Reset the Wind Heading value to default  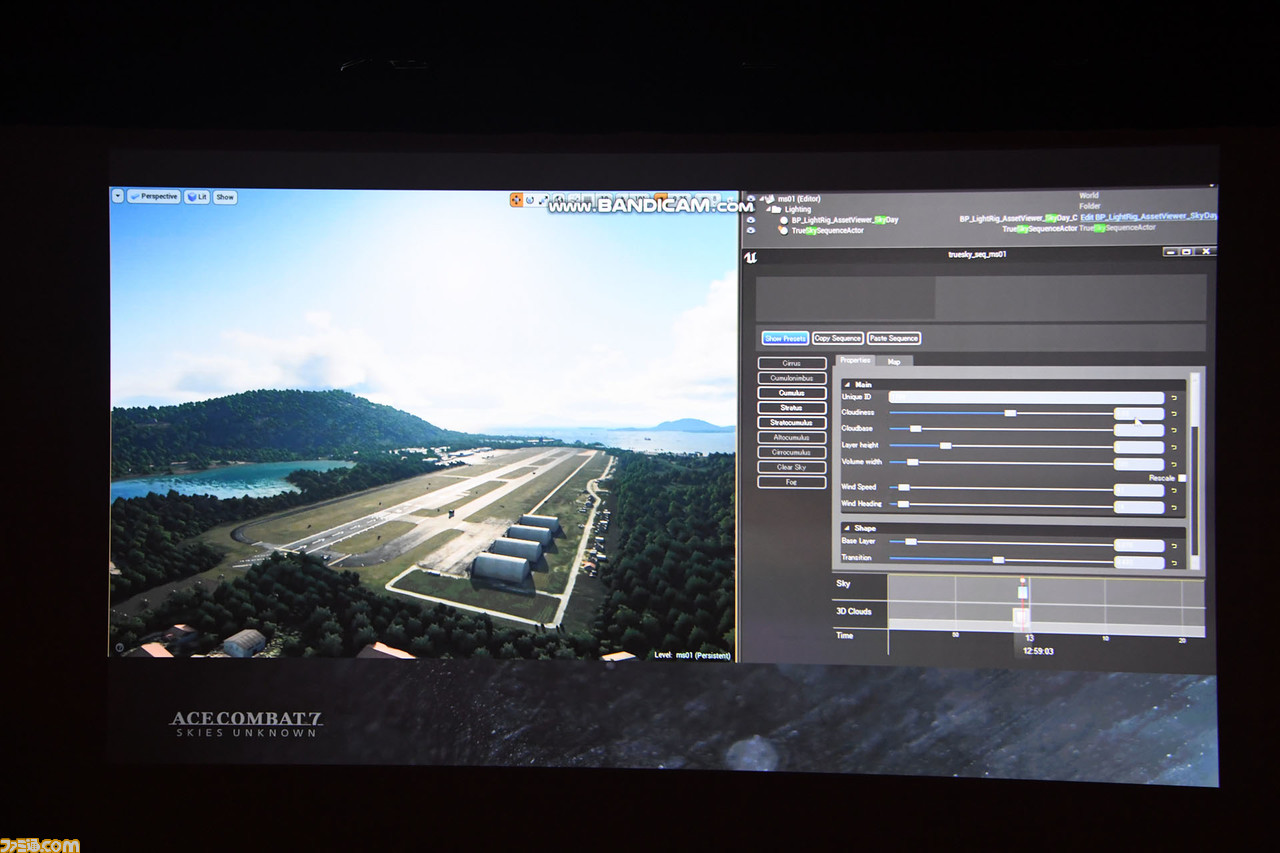click(1174, 507)
